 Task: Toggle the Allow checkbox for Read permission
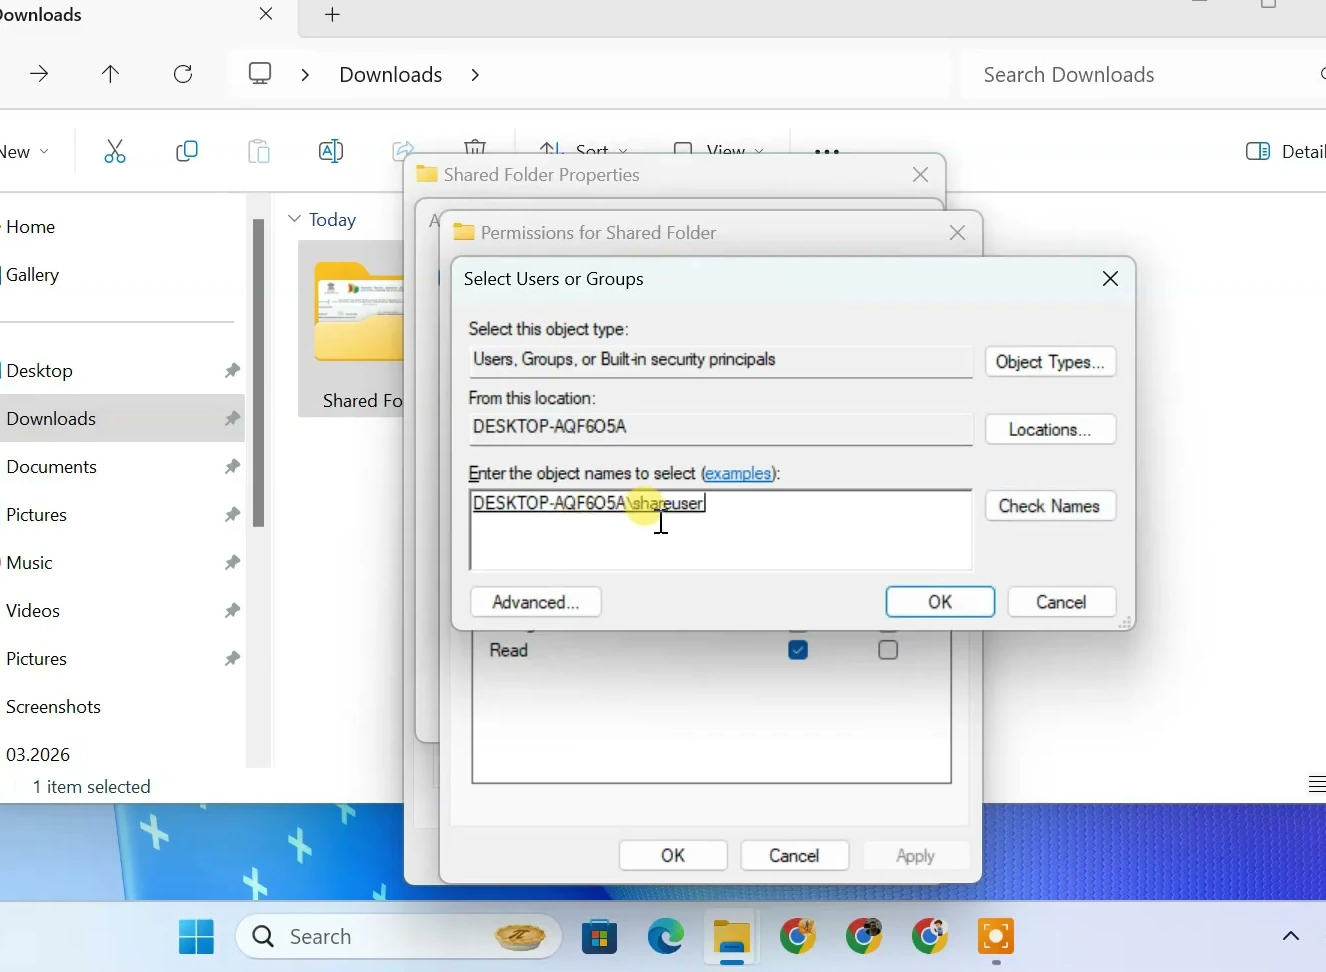799,650
